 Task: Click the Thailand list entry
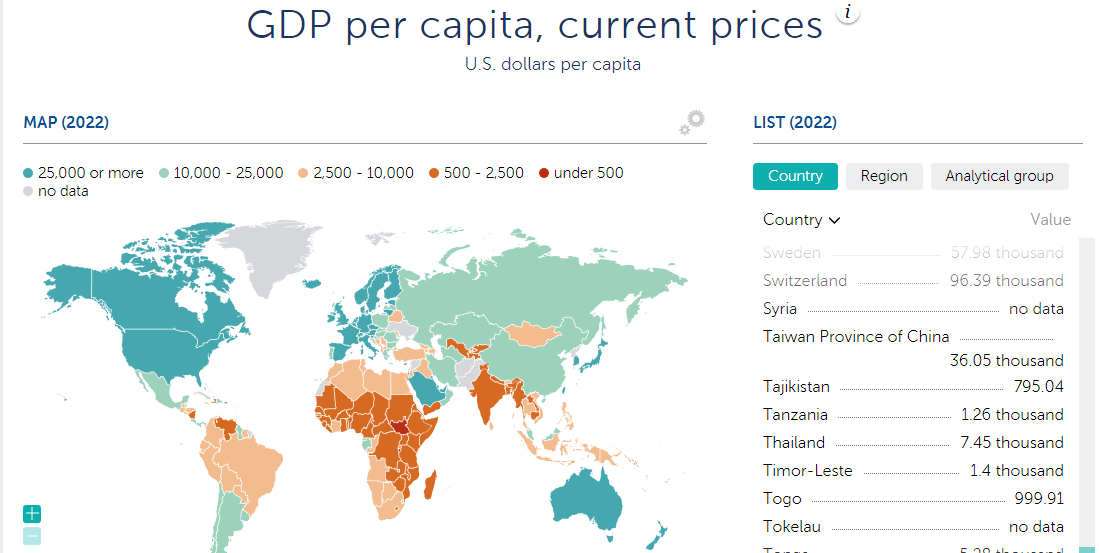[x=794, y=443]
